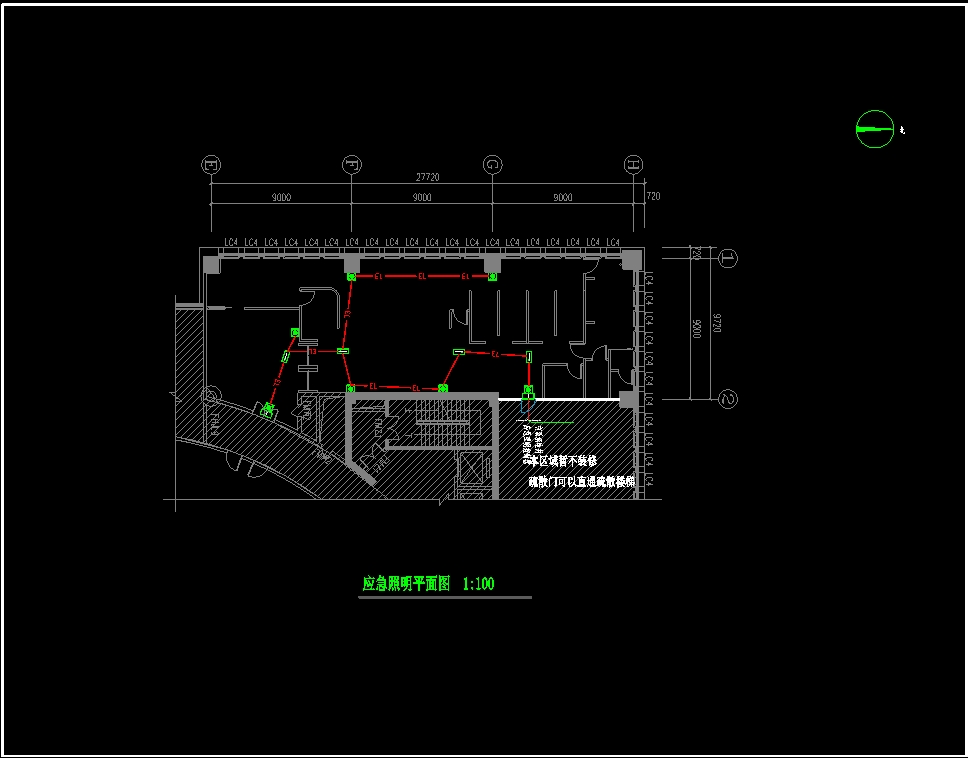
Task: Select the overall dimension text 27720
Action: click(427, 177)
